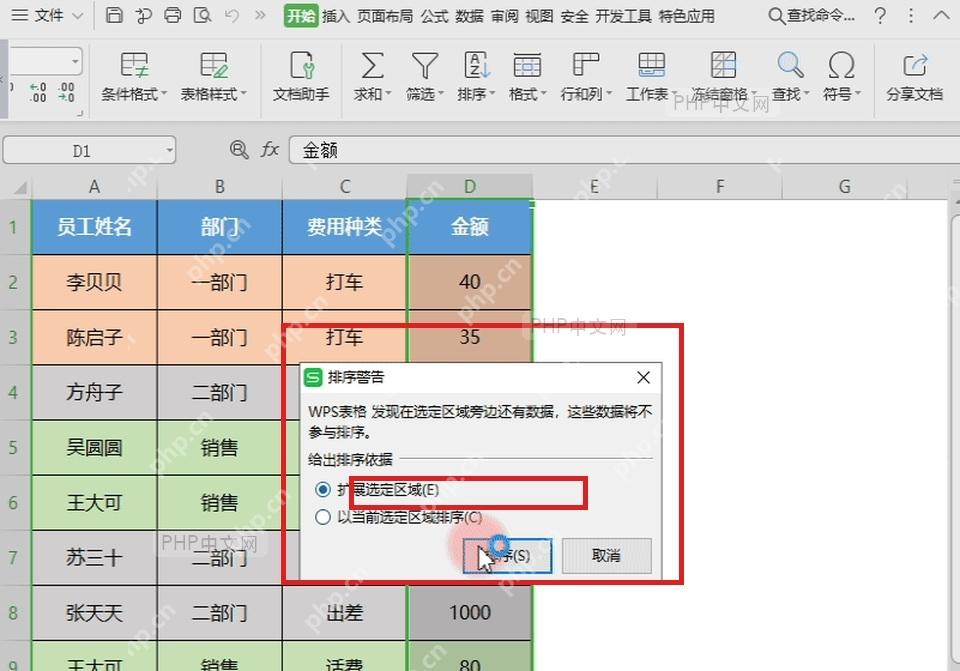Viewport: 960px width, 671px height.
Task: Open the 条件格式 tool
Action: click(134, 77)
